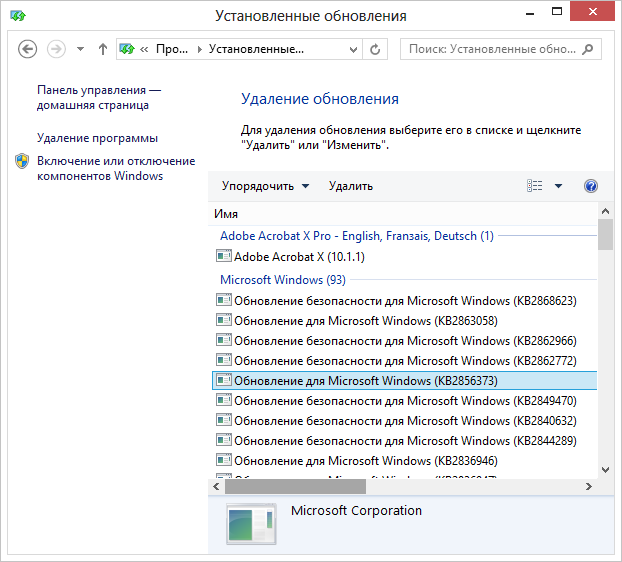Screen dimensions: 622x562
Task: Open 'Включение или отключение компонентов Windows'
Action: (116, 169)
